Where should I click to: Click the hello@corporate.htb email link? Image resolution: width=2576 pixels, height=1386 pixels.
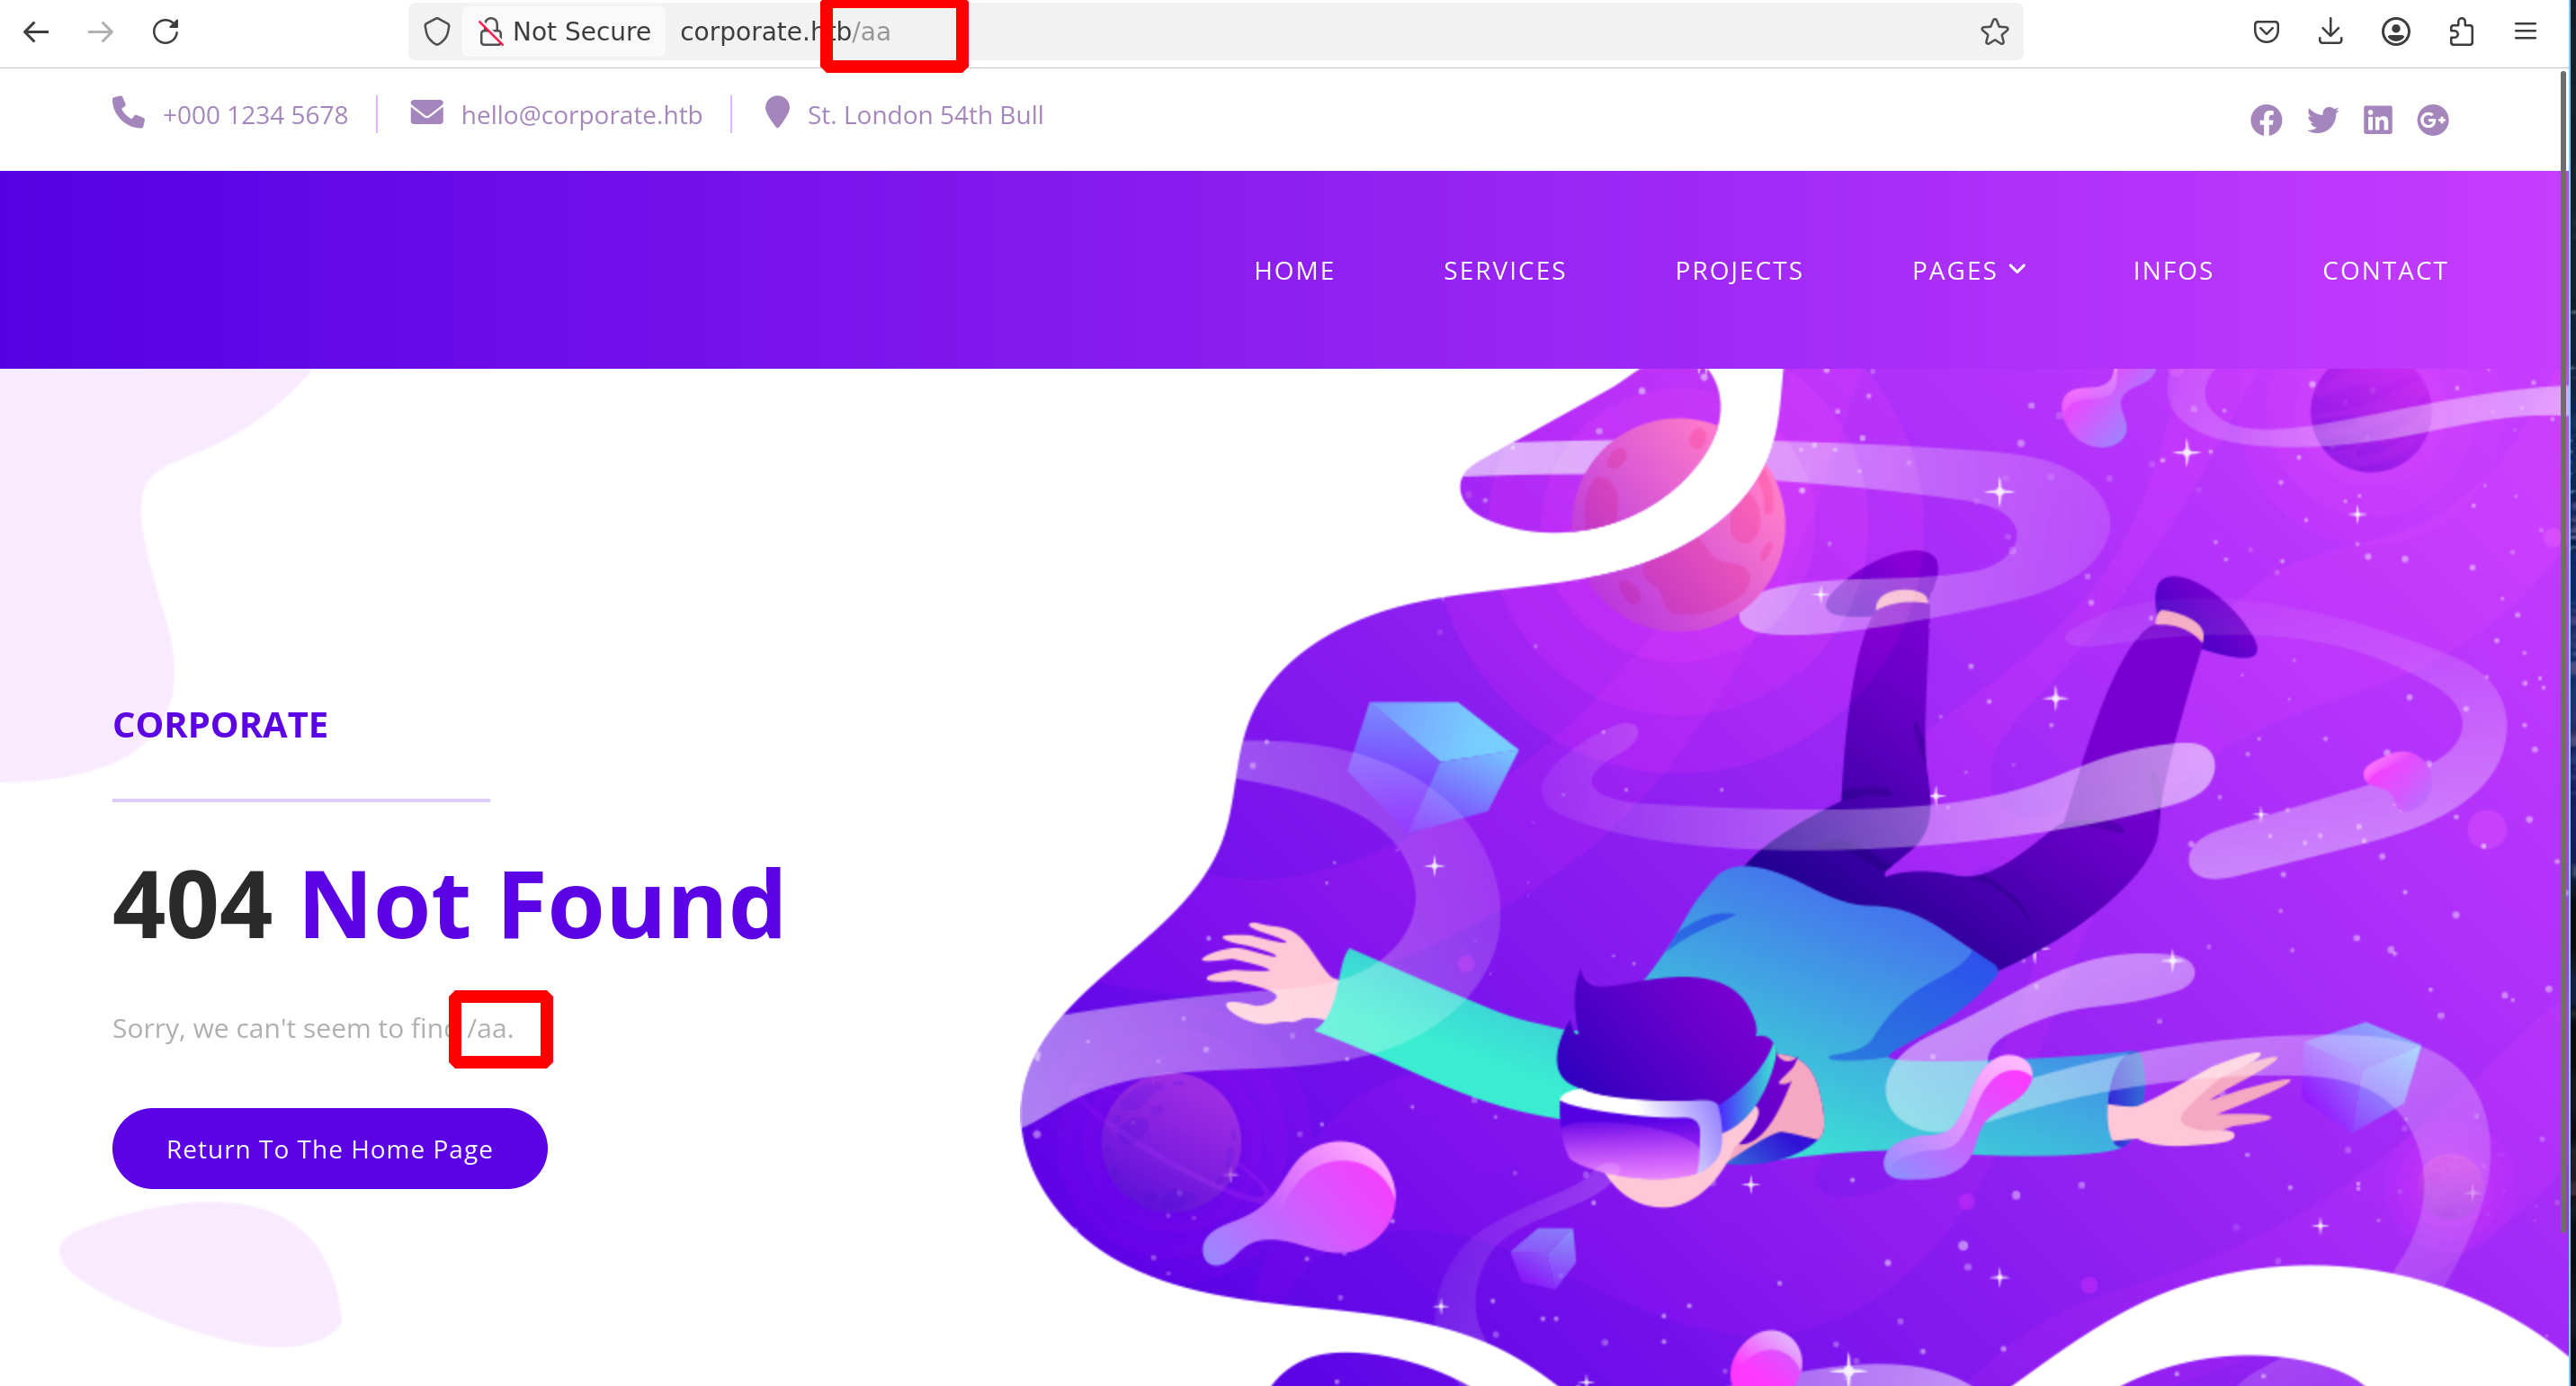pos(581,115)
